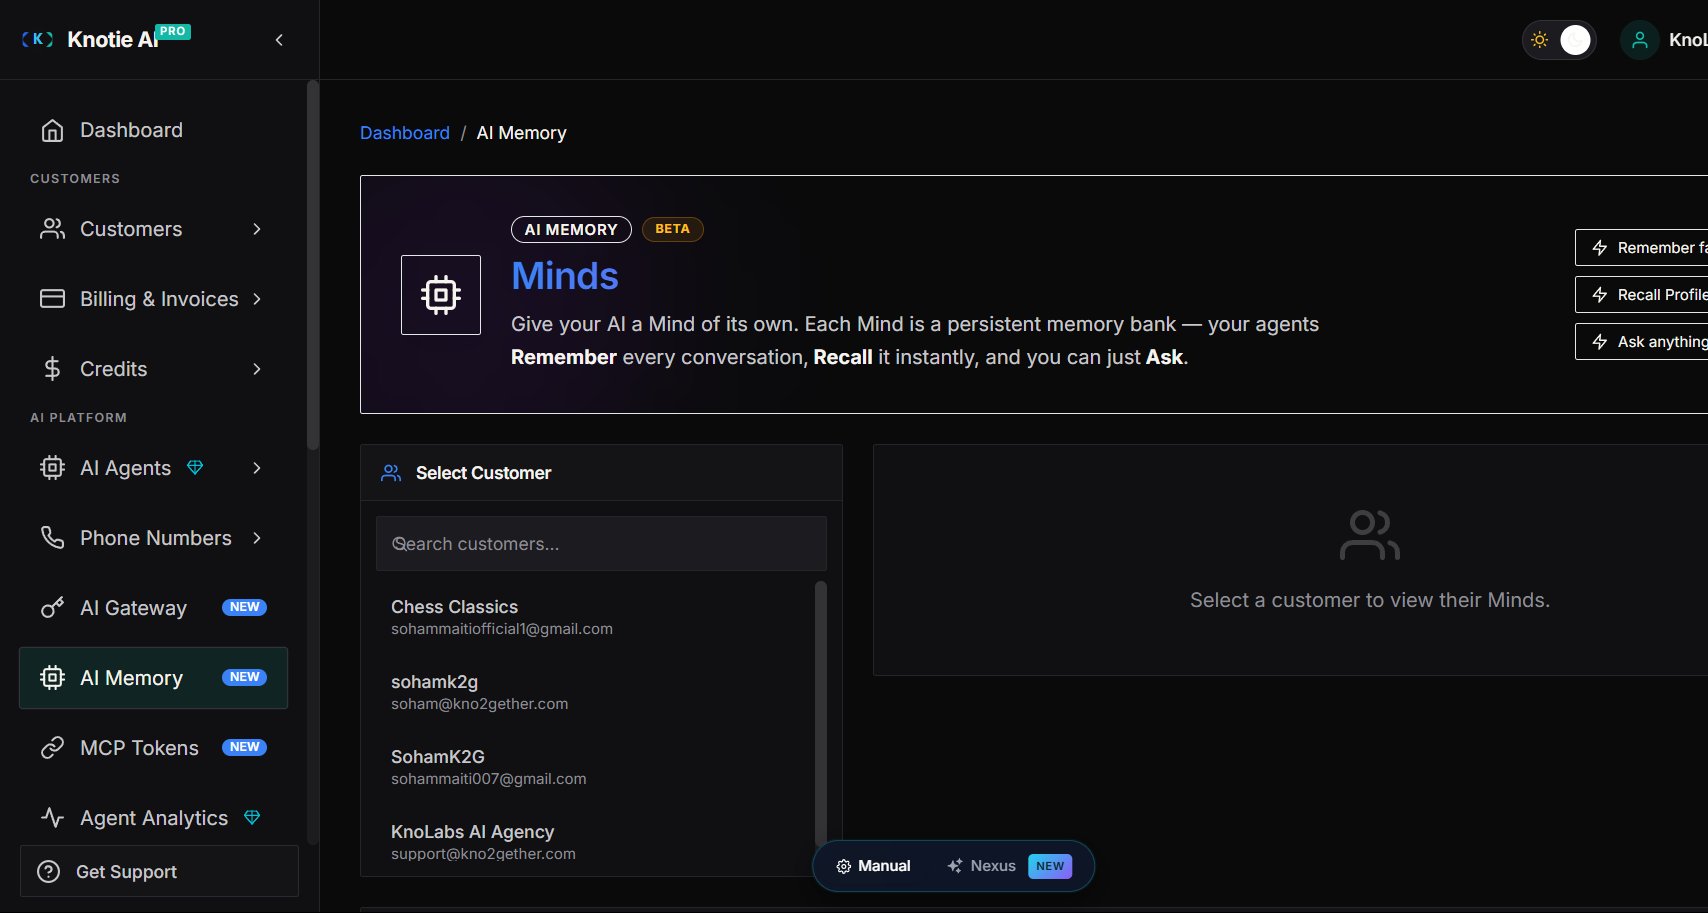Expand the Billing & Invoices chevron
1708x913 pixels.
pos(257,299)
